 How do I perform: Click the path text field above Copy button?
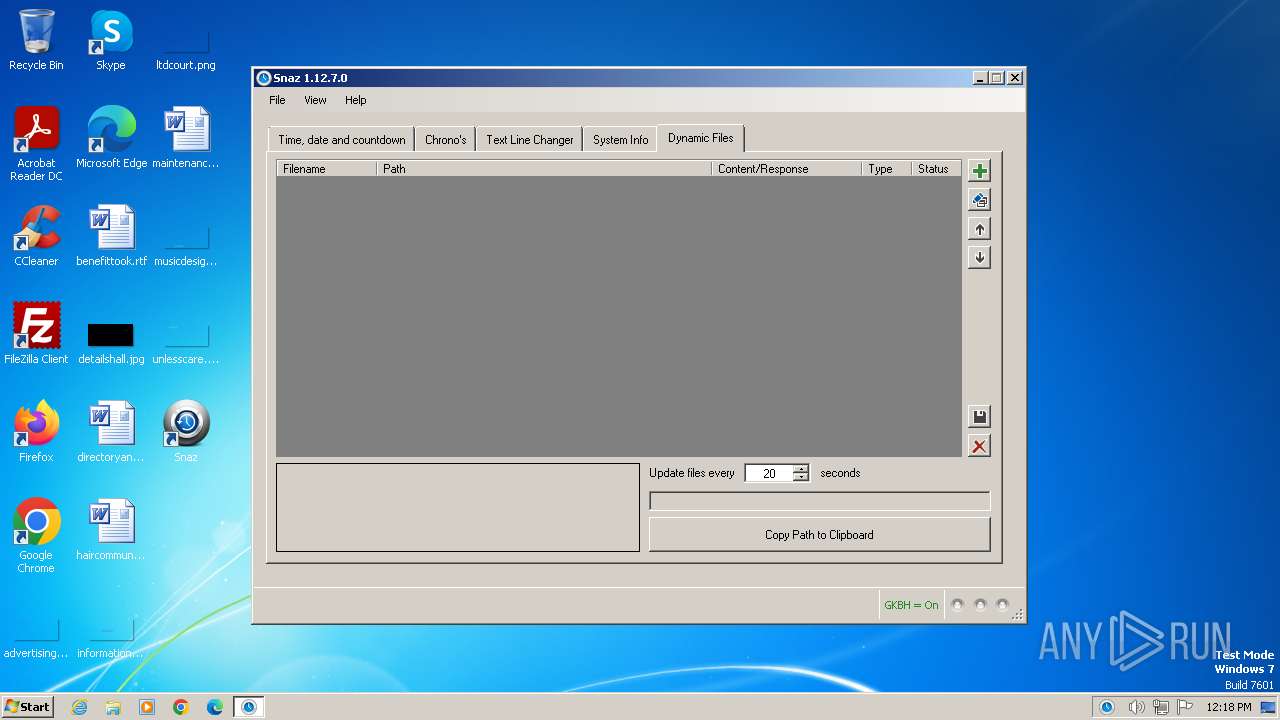pyautogui.click(x=819, y=501)
